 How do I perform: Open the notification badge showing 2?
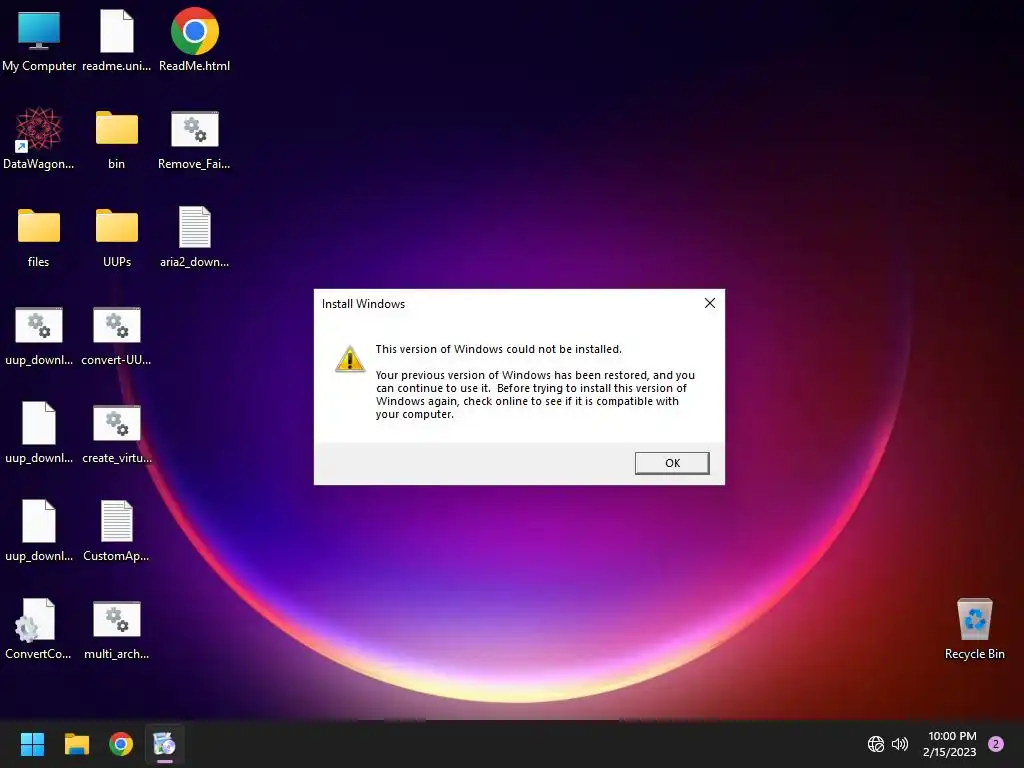coord(996,744)
